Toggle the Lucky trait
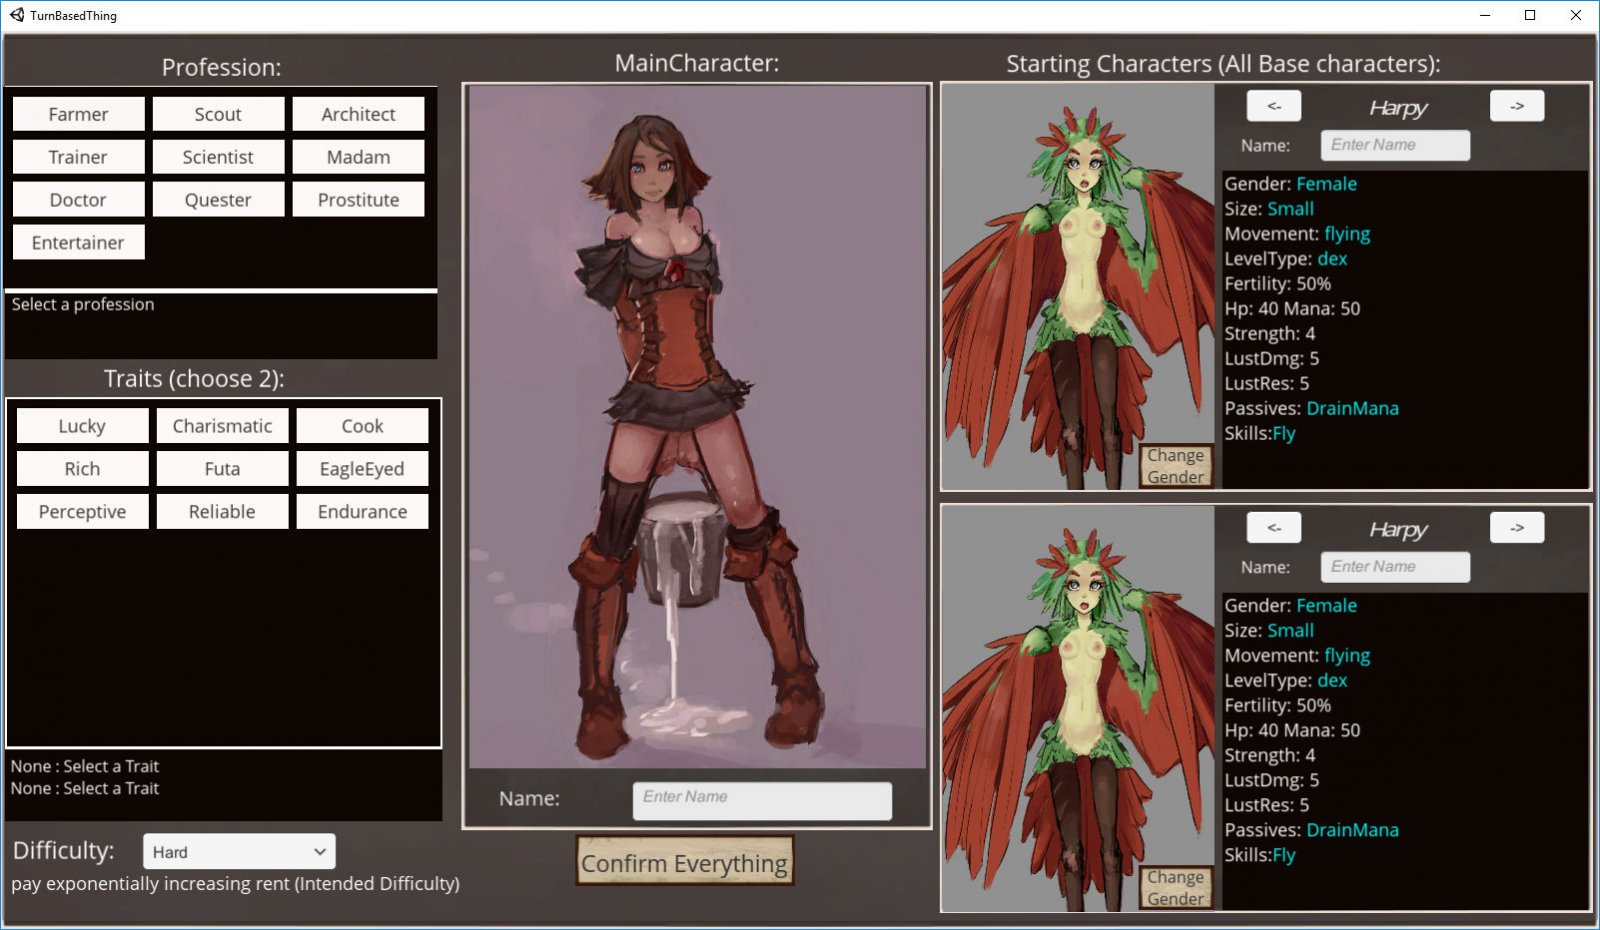Screen dimensions: 1600x930 pyautogui.click(x=82, y=426)
